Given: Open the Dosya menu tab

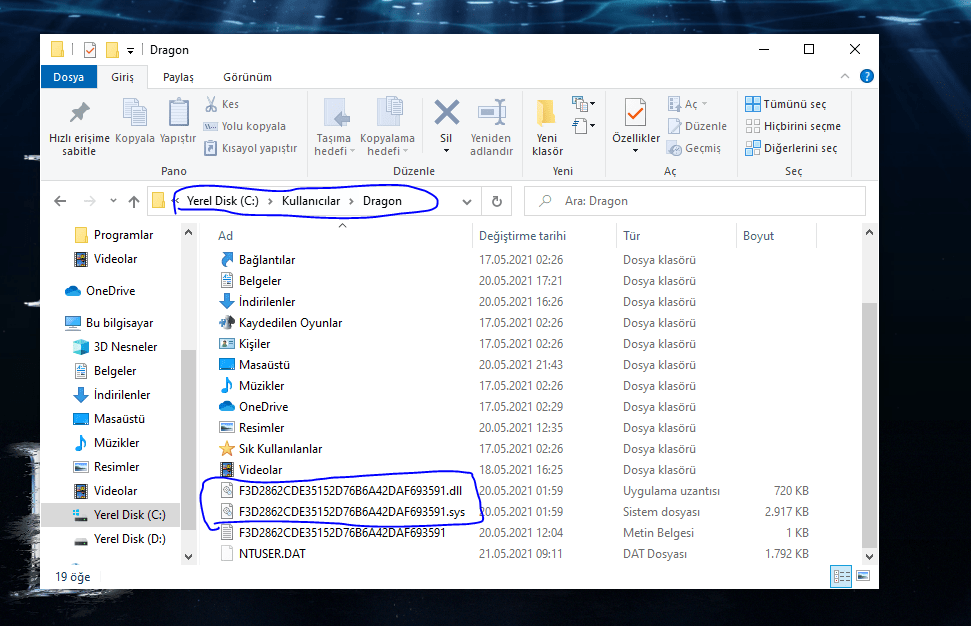Looking at the screenshot, I should 69,77.
